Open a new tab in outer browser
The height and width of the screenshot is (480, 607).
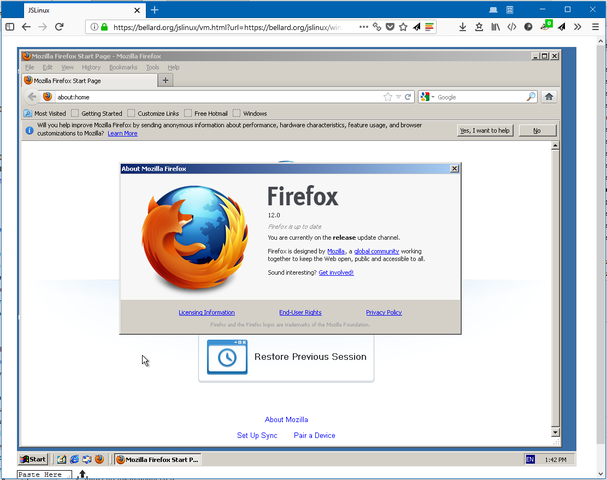(154, 10)
